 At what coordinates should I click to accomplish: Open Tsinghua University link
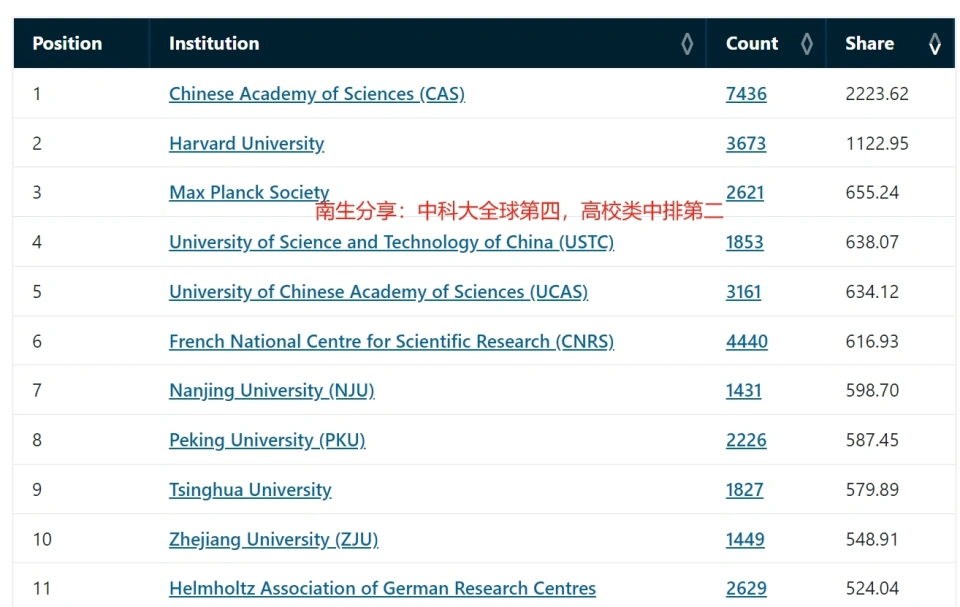250,489
